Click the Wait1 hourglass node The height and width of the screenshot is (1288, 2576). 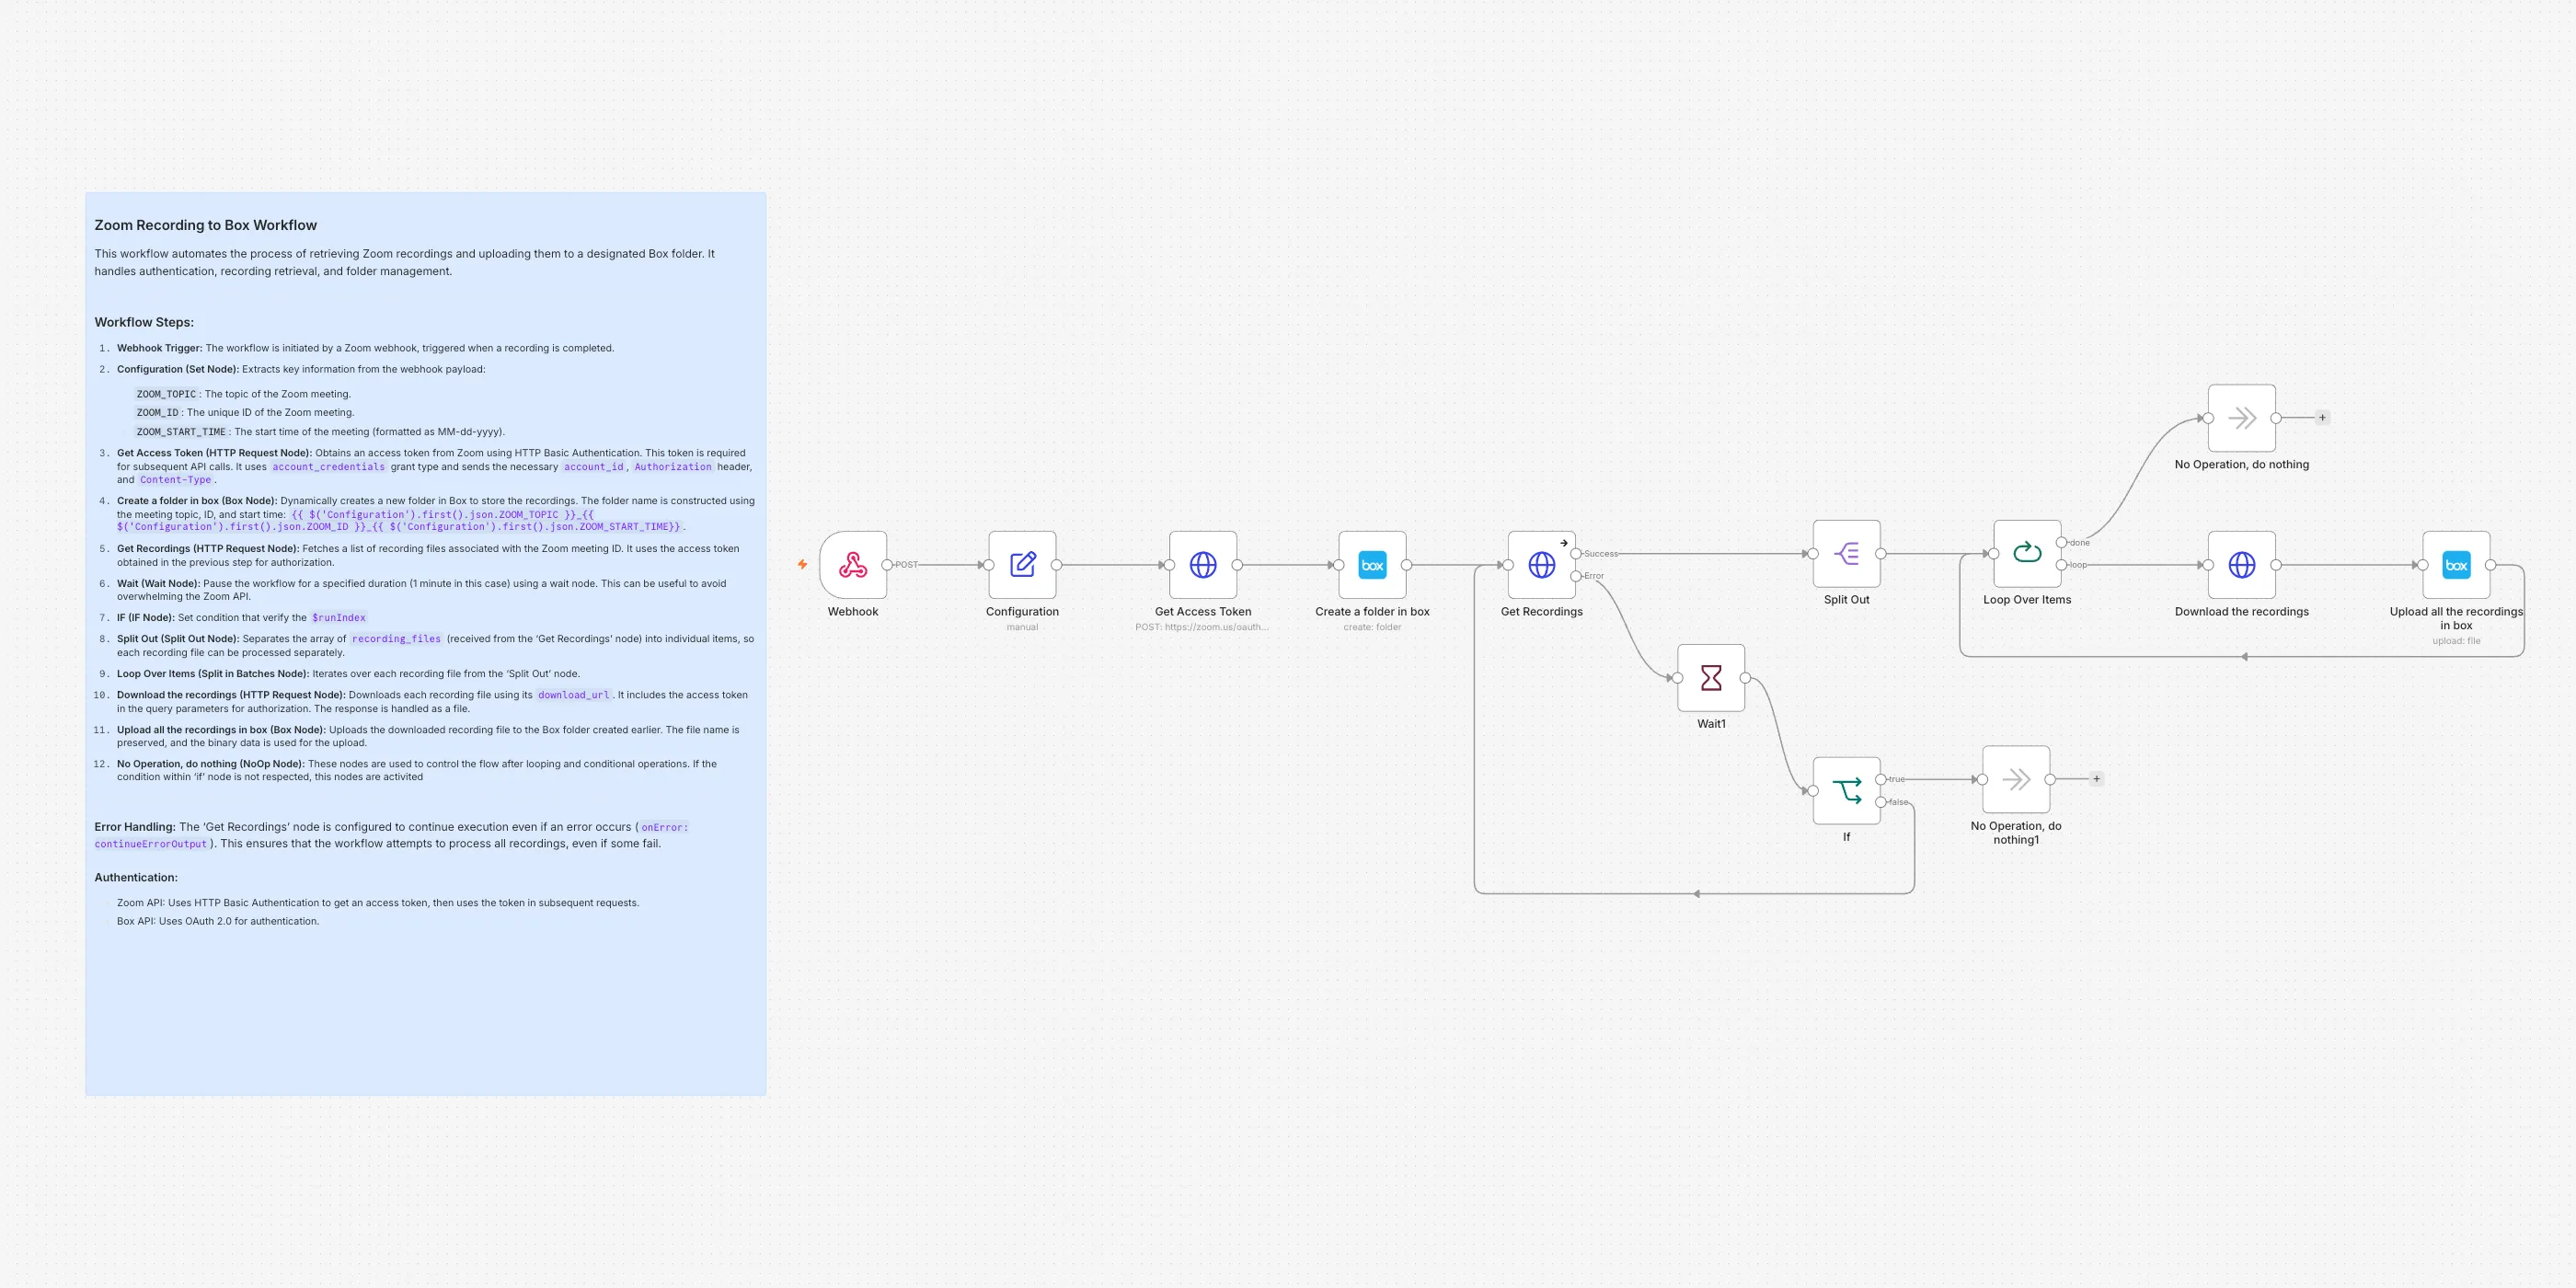(1711, 678)
